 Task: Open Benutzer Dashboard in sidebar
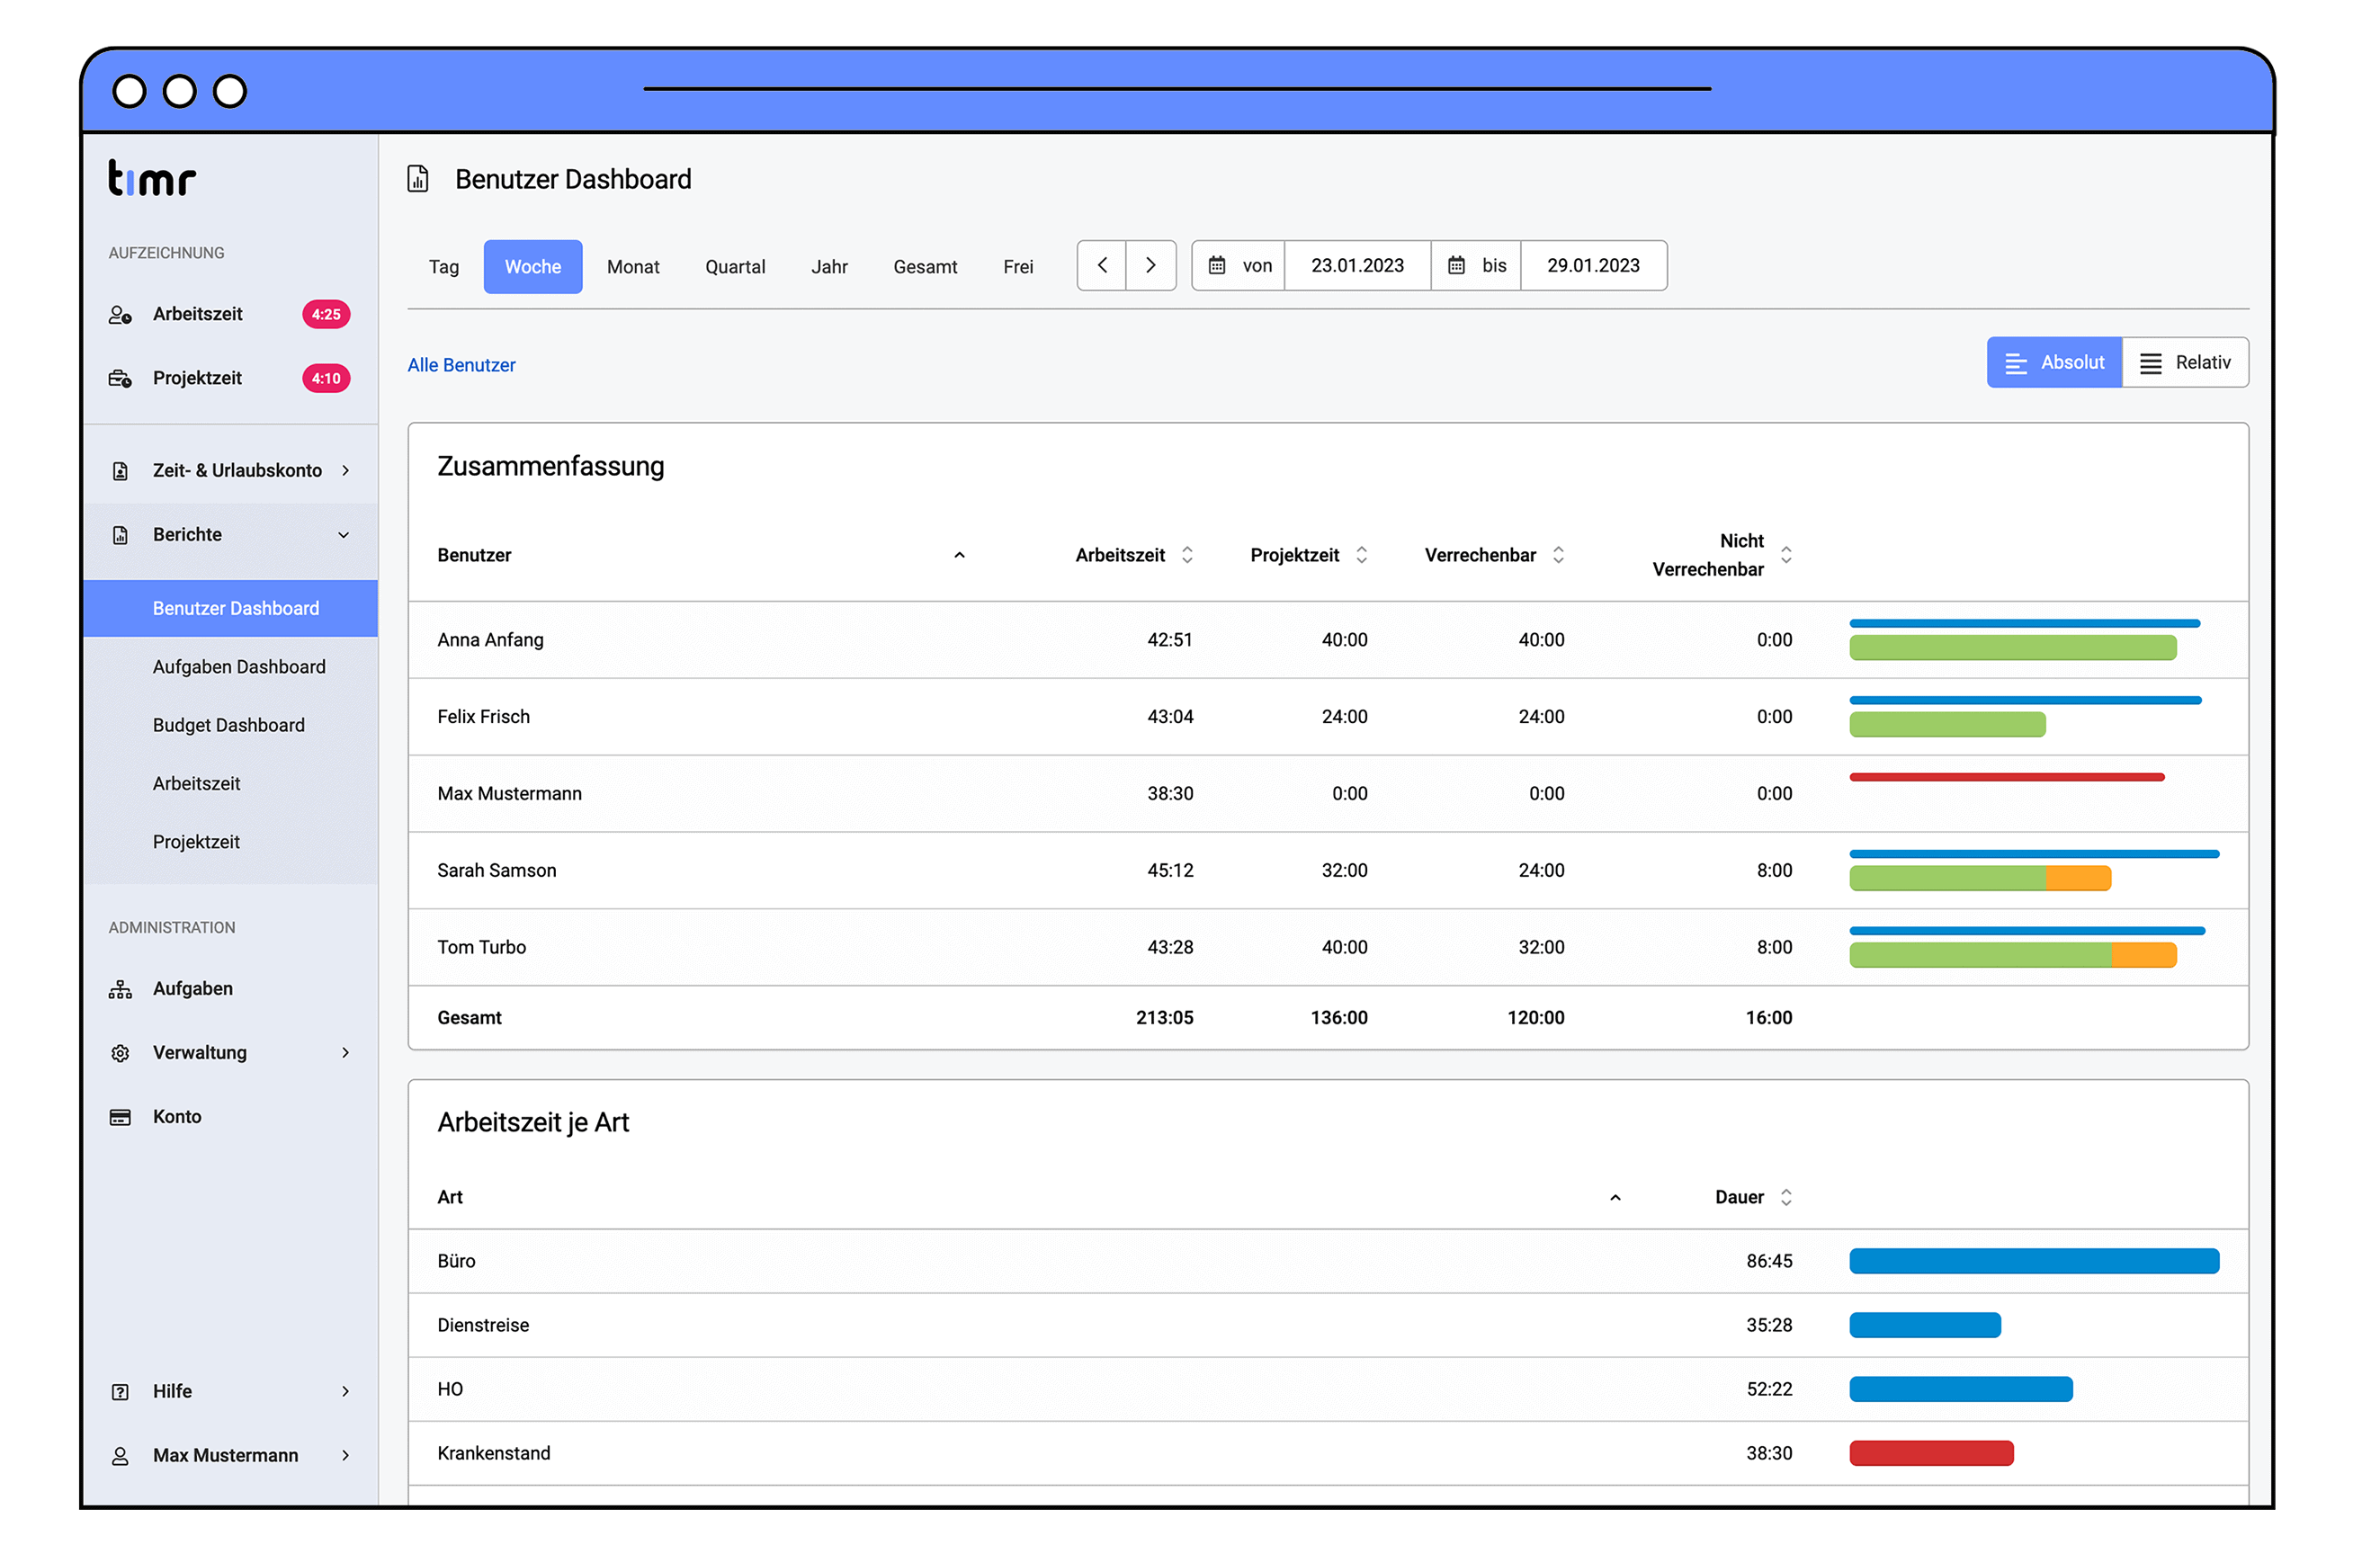[x=231, y=609]
